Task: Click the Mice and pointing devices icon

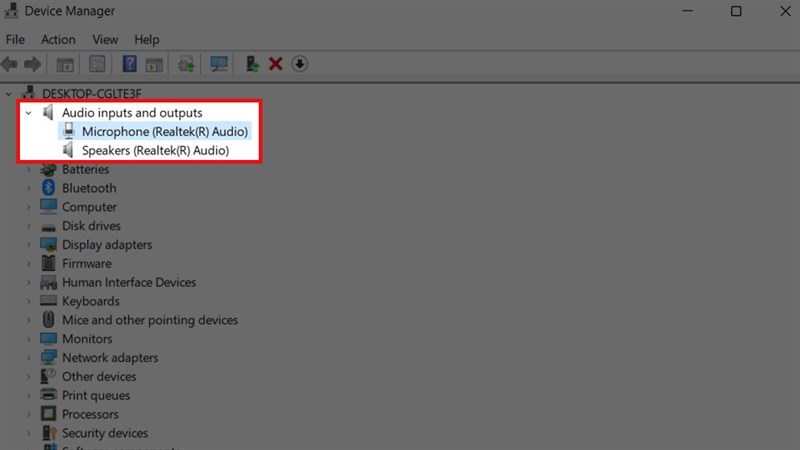Action: pos(48,320)
